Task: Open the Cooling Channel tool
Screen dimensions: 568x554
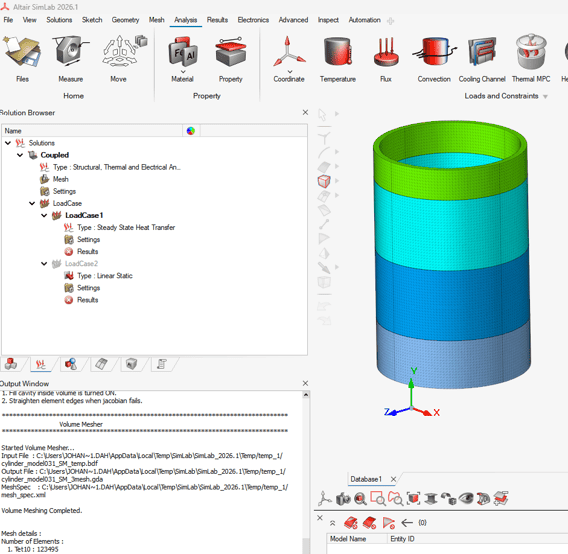Action: click(482, 58)
